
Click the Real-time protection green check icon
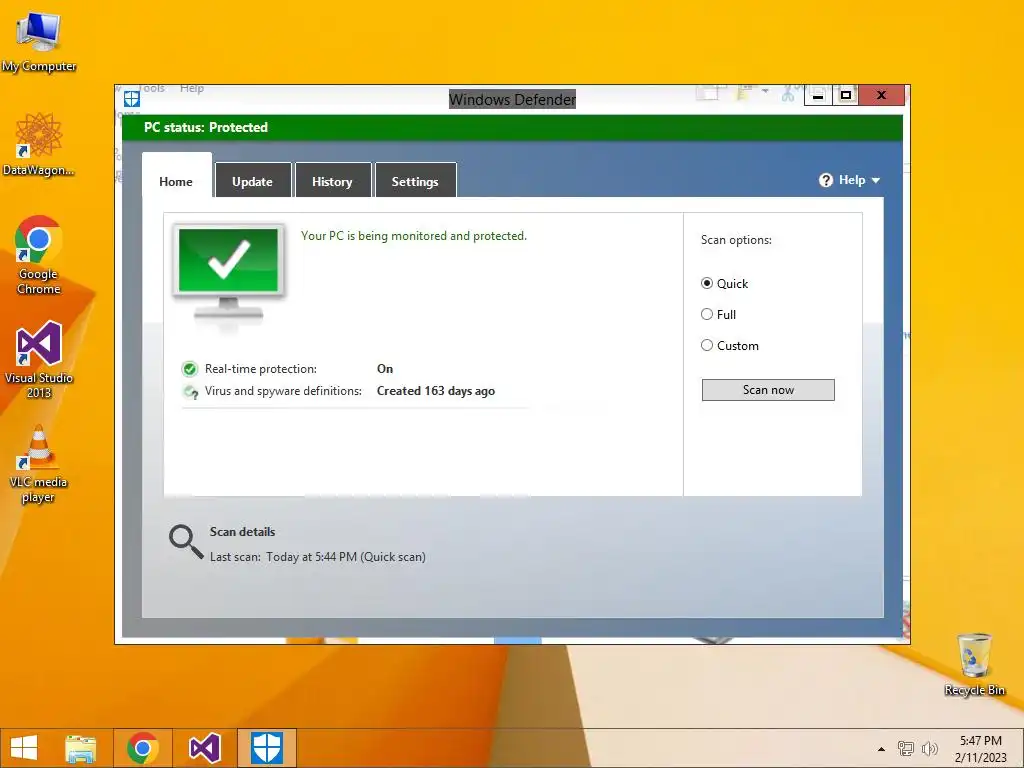tap(189, 369)
